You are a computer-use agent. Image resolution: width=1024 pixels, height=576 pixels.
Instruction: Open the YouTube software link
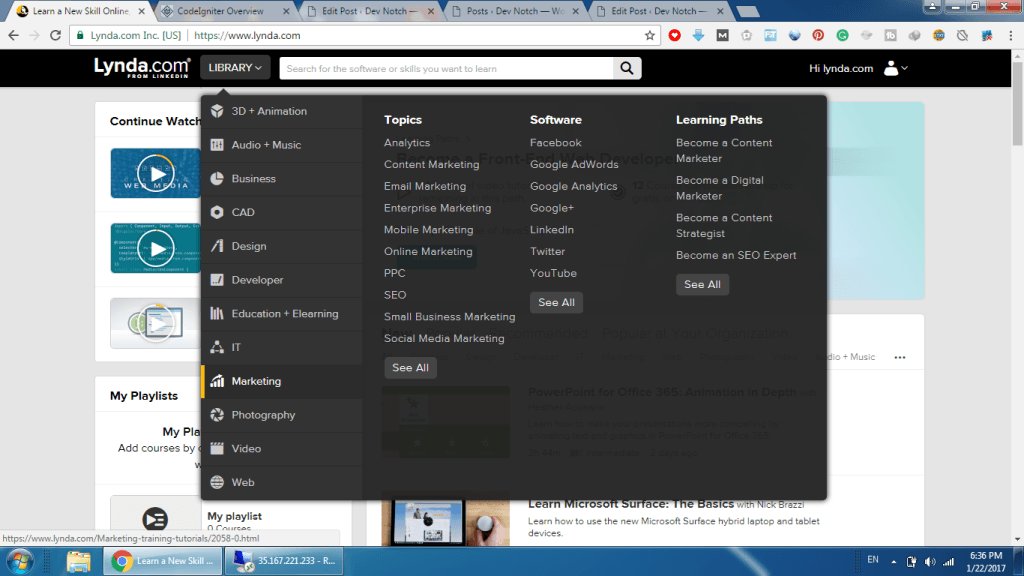click(553, 273)
